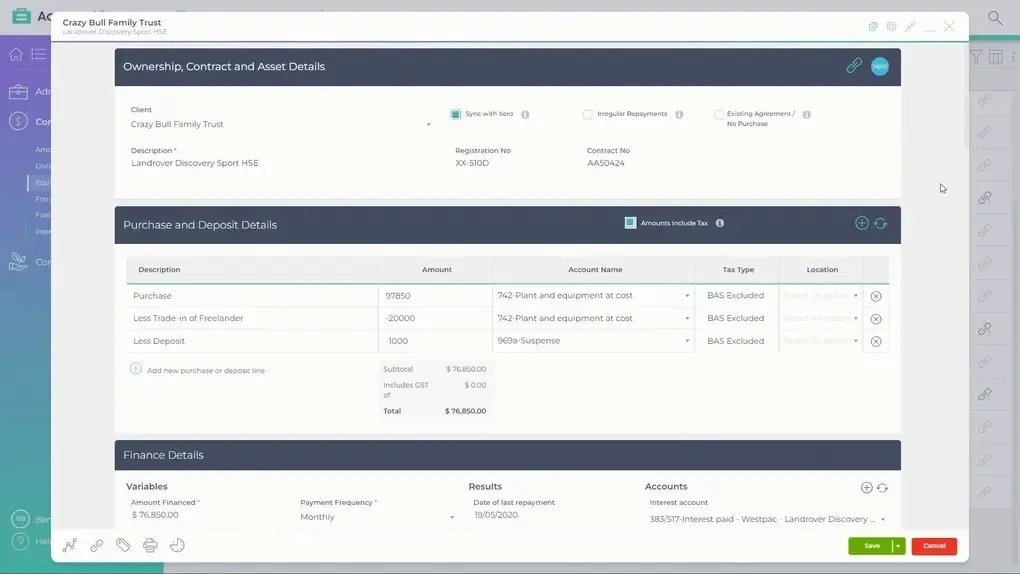Click the Xero badge in Ownership header

click(880, 66)
